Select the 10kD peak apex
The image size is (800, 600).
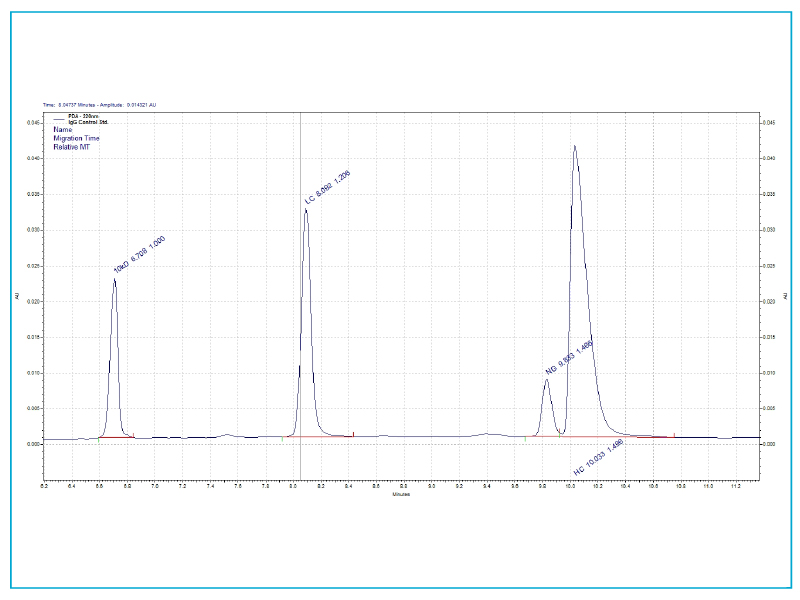[115, 279]
